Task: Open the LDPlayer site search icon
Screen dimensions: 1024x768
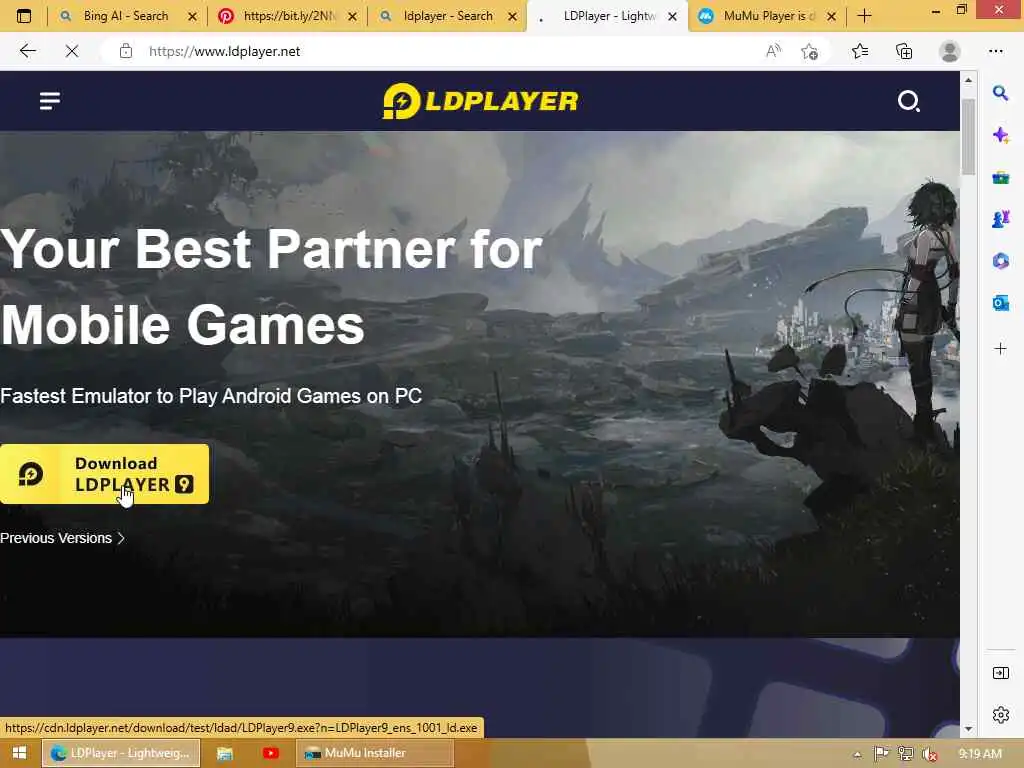Action: click(908, 101)
